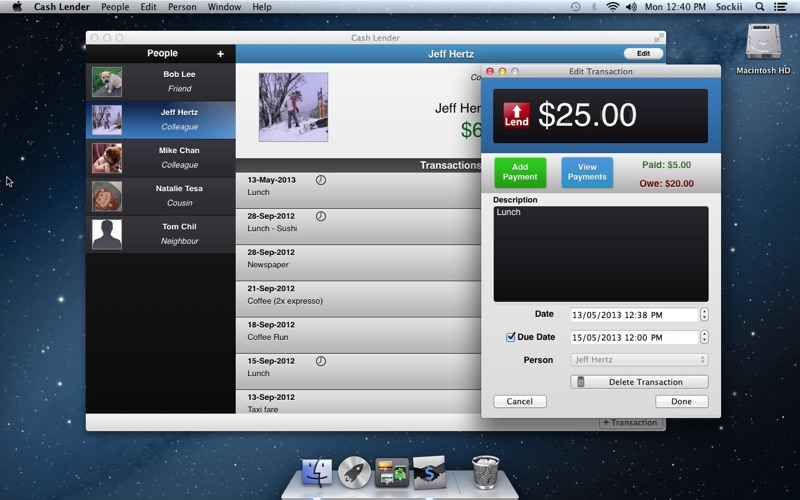Image resolution: width=800 pixels, height=500 pixels.
Task: Open the Help menu
Action: [x=262, y=7]
